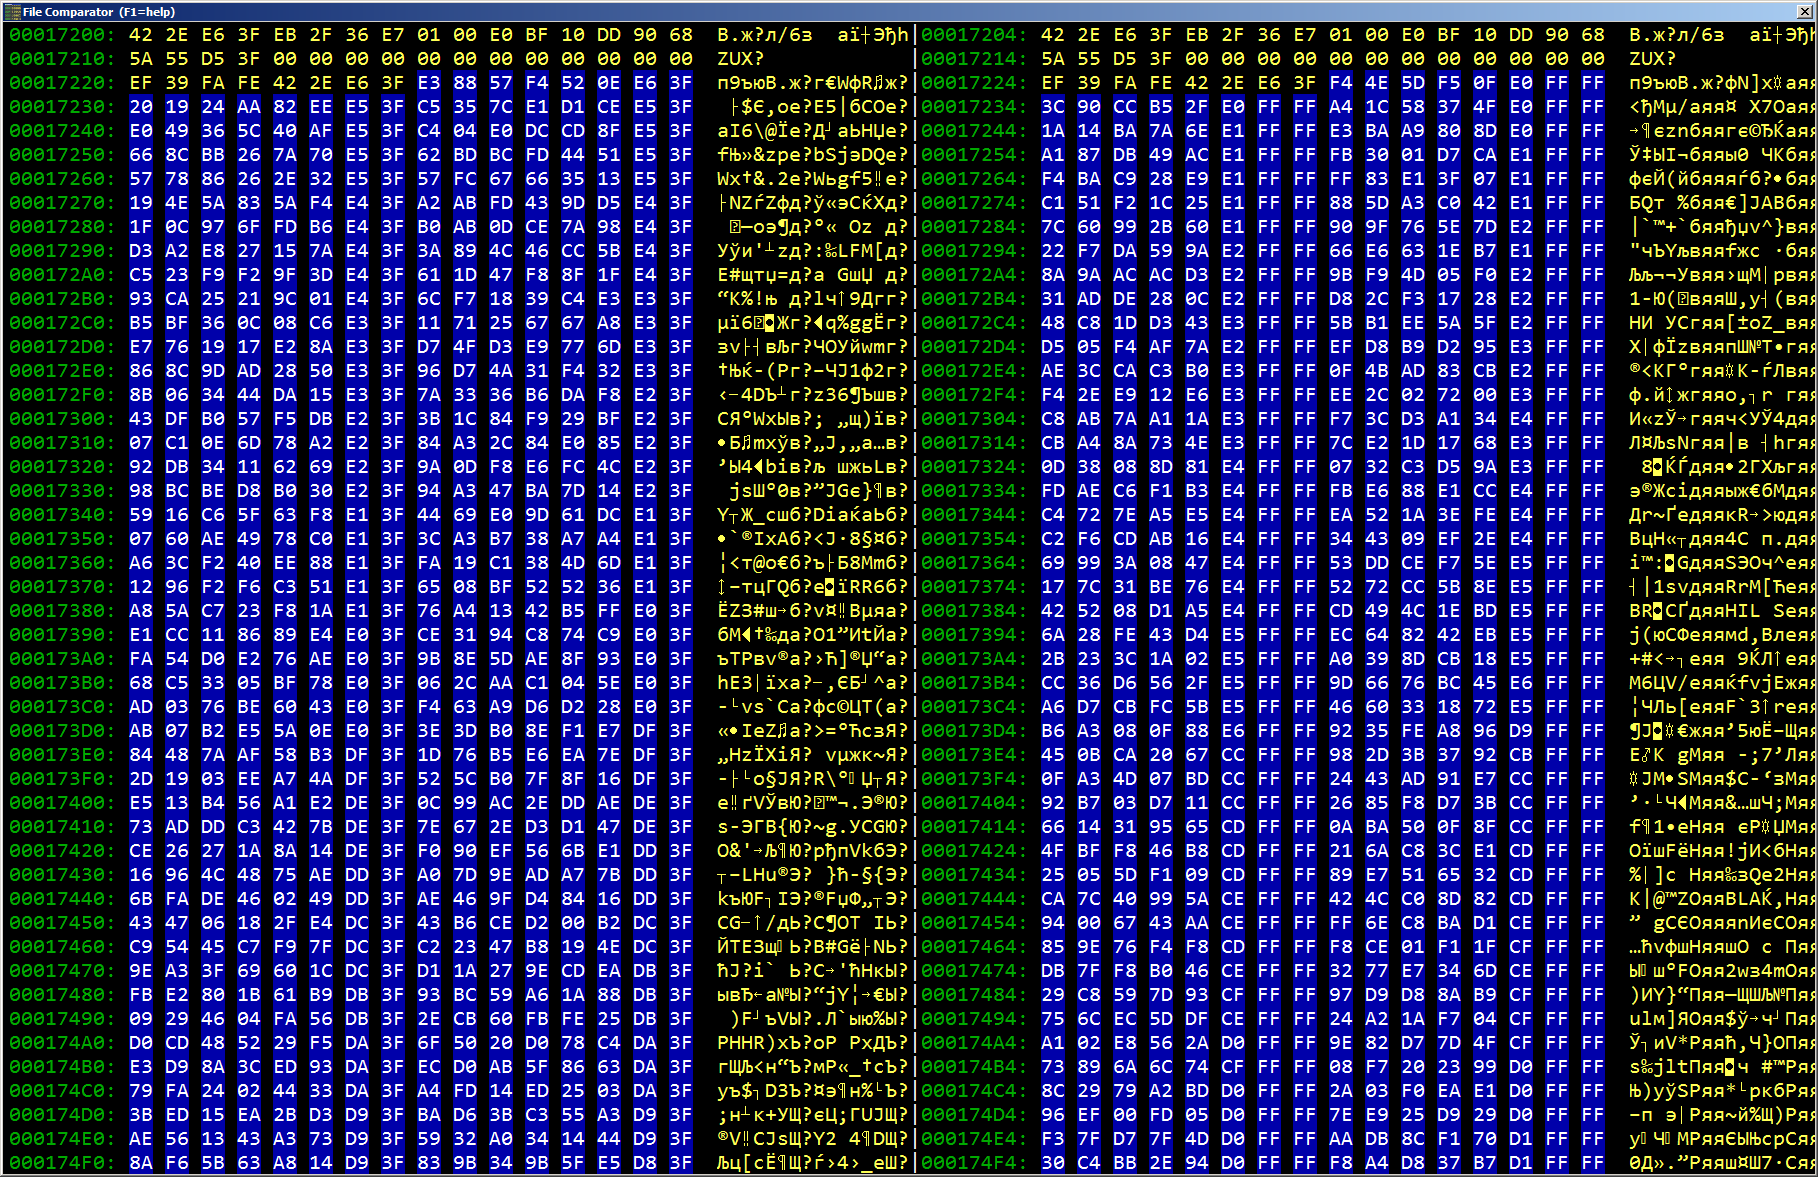Click the File Comparator icon in title bar
Viewport: 1818px width, 1177px height.
11,11
